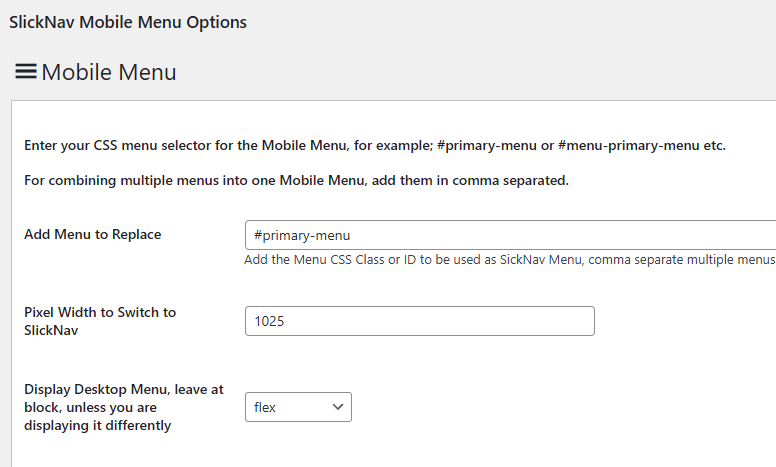Click the CSS menu selector instruction paragraph
Screen dimensions: 776x467
(x=374, y=145)
